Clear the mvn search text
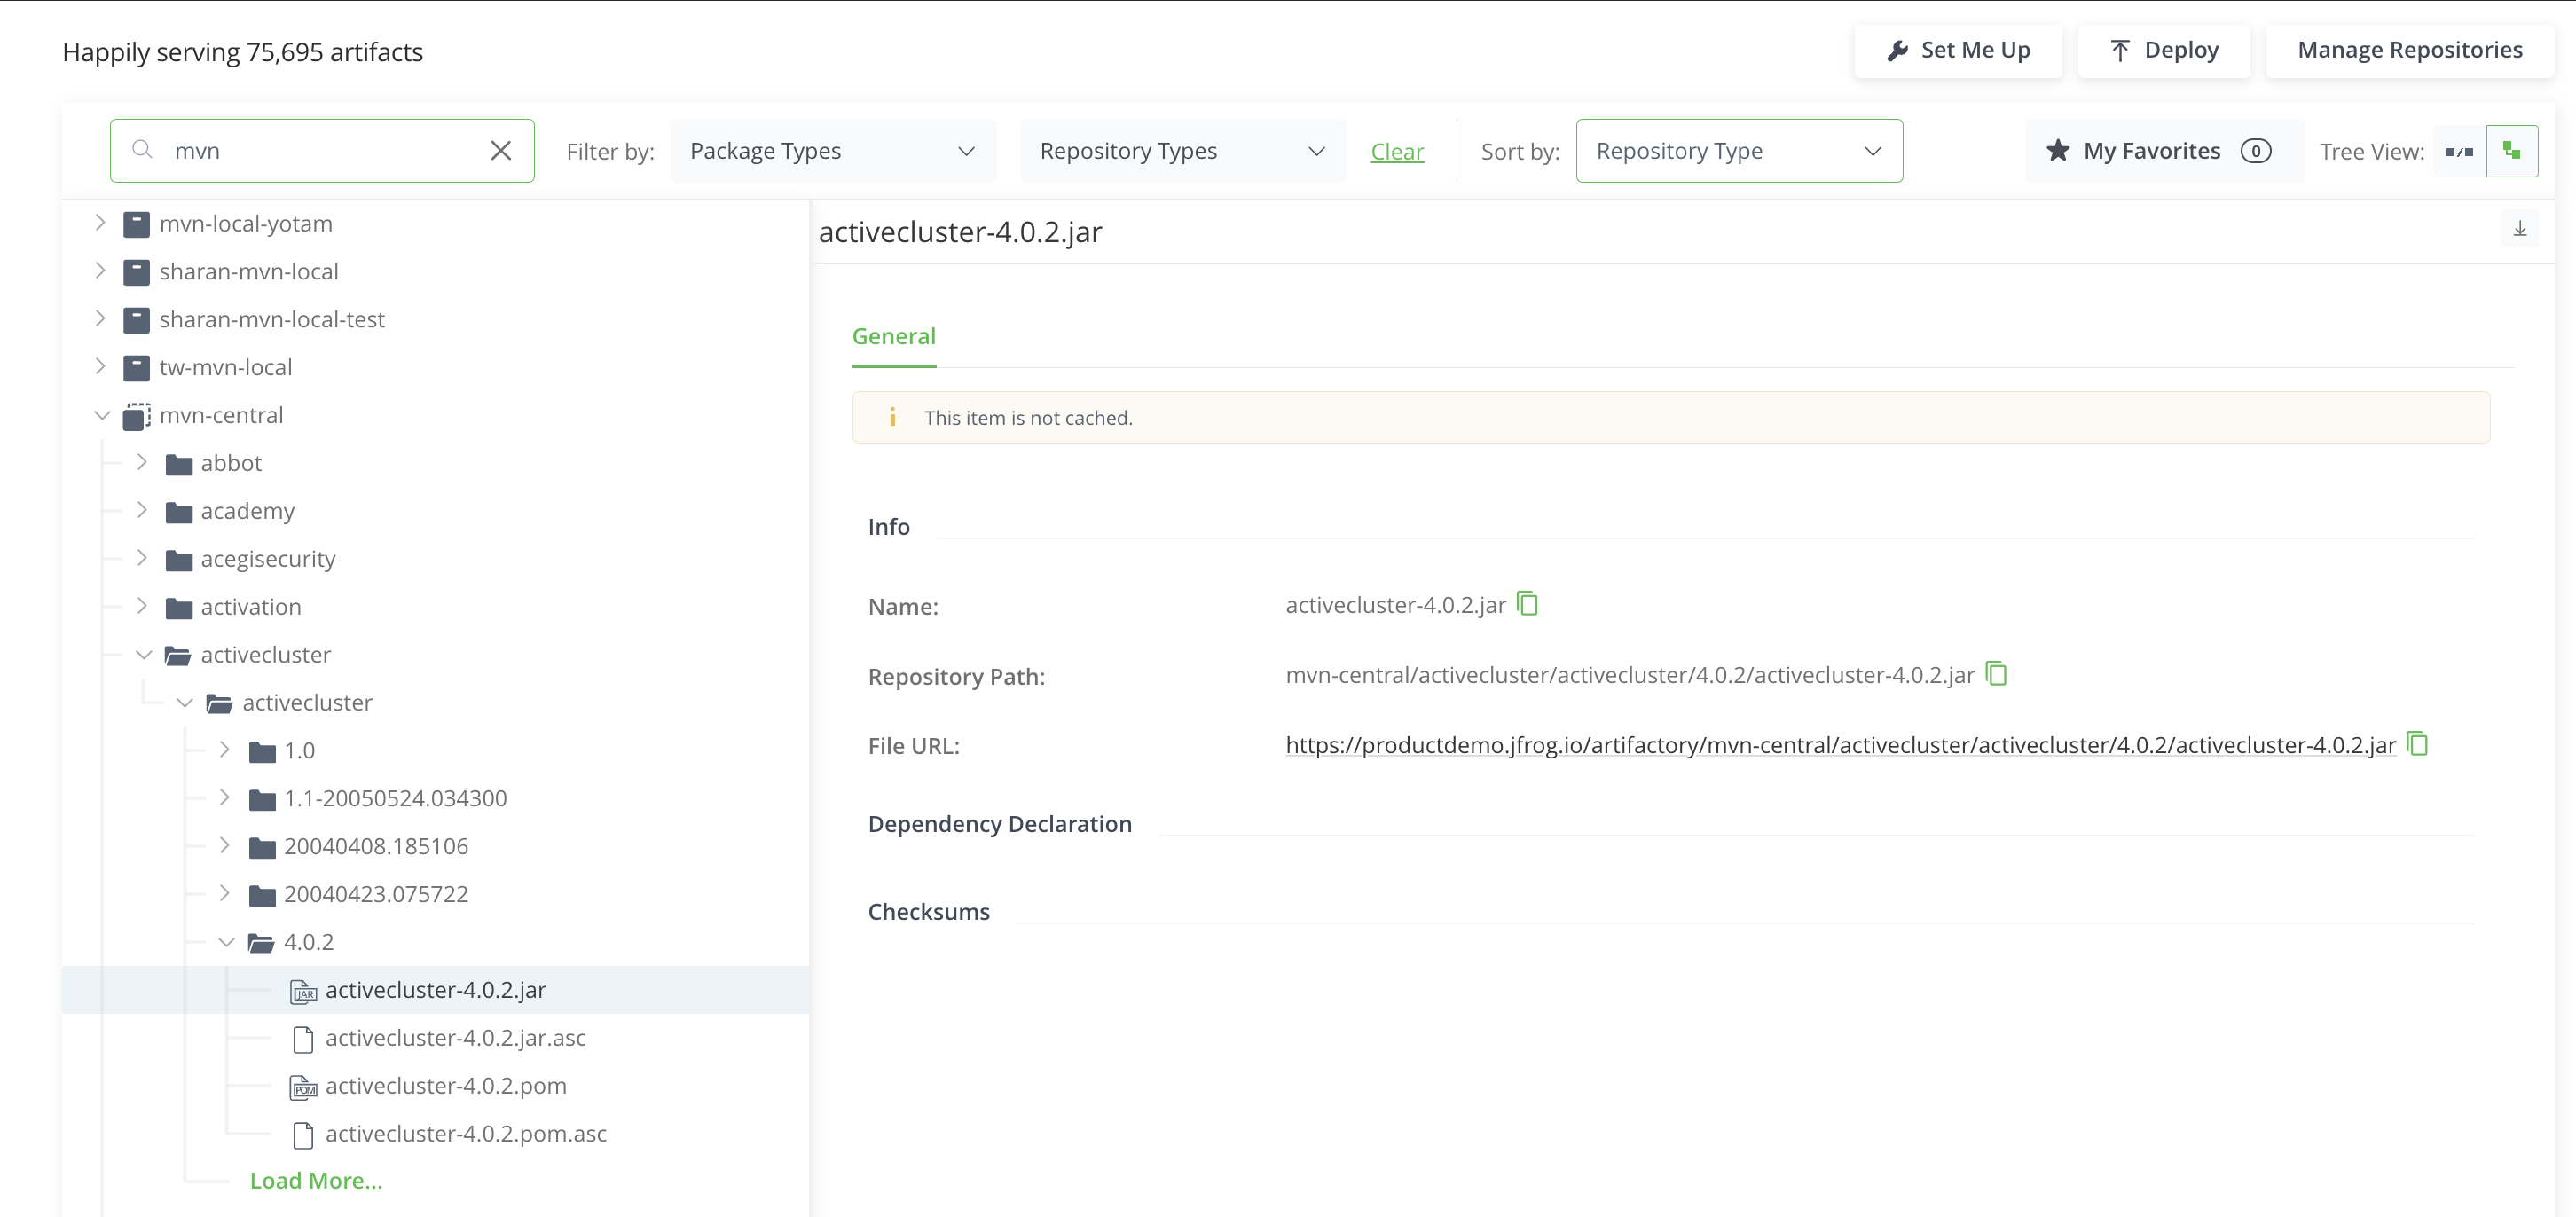 [x=501, y=151]
